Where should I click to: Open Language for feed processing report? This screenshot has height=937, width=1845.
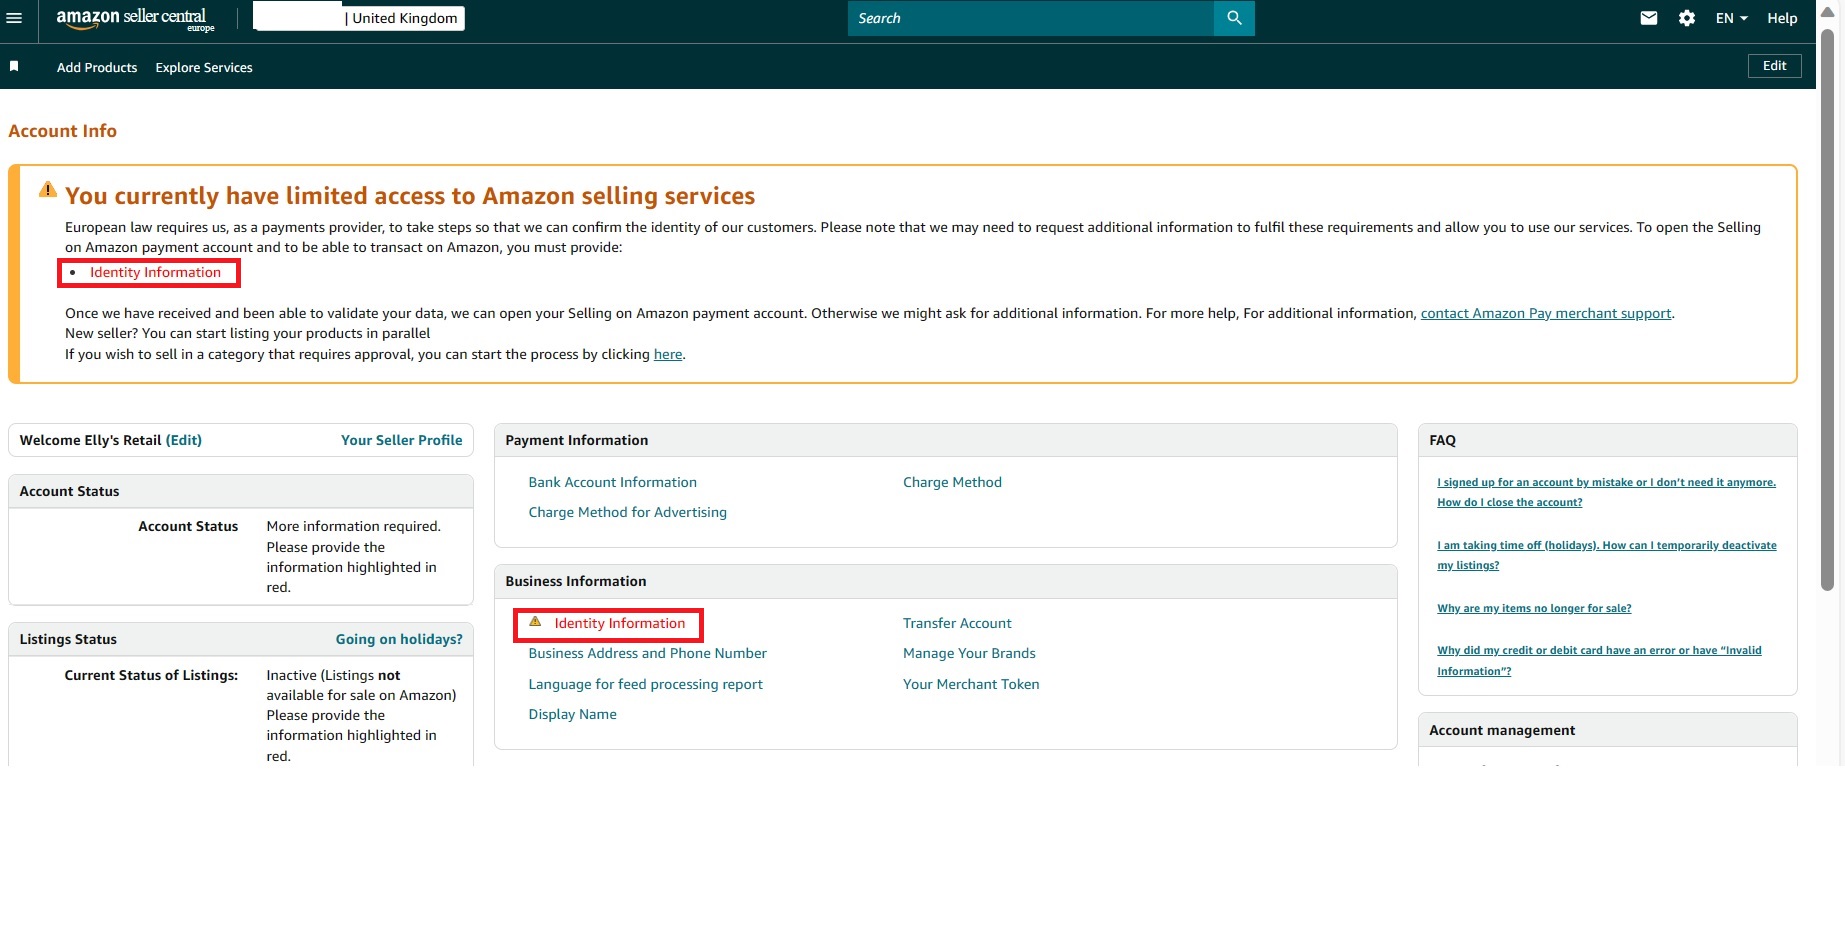tap(646, 684)
